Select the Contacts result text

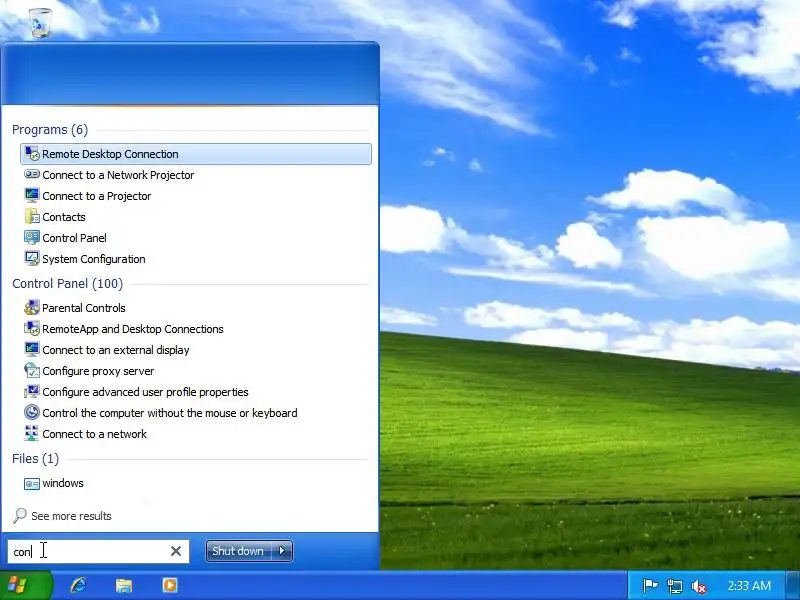pyautogui.click(x=64, y=217)
